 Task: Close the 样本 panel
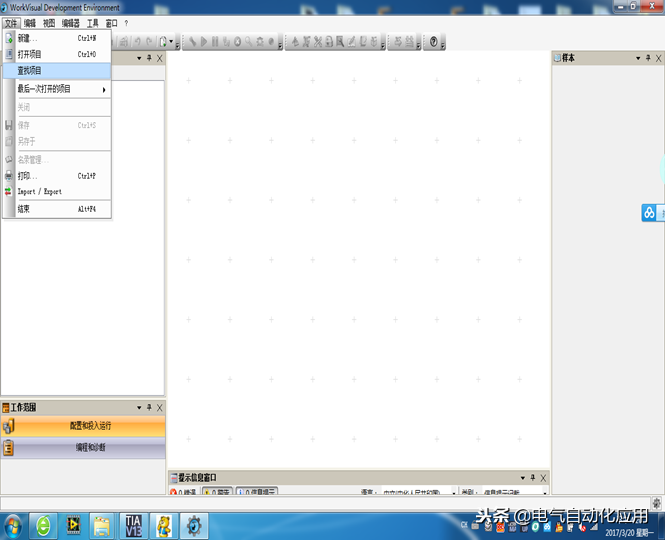point(657,59)
